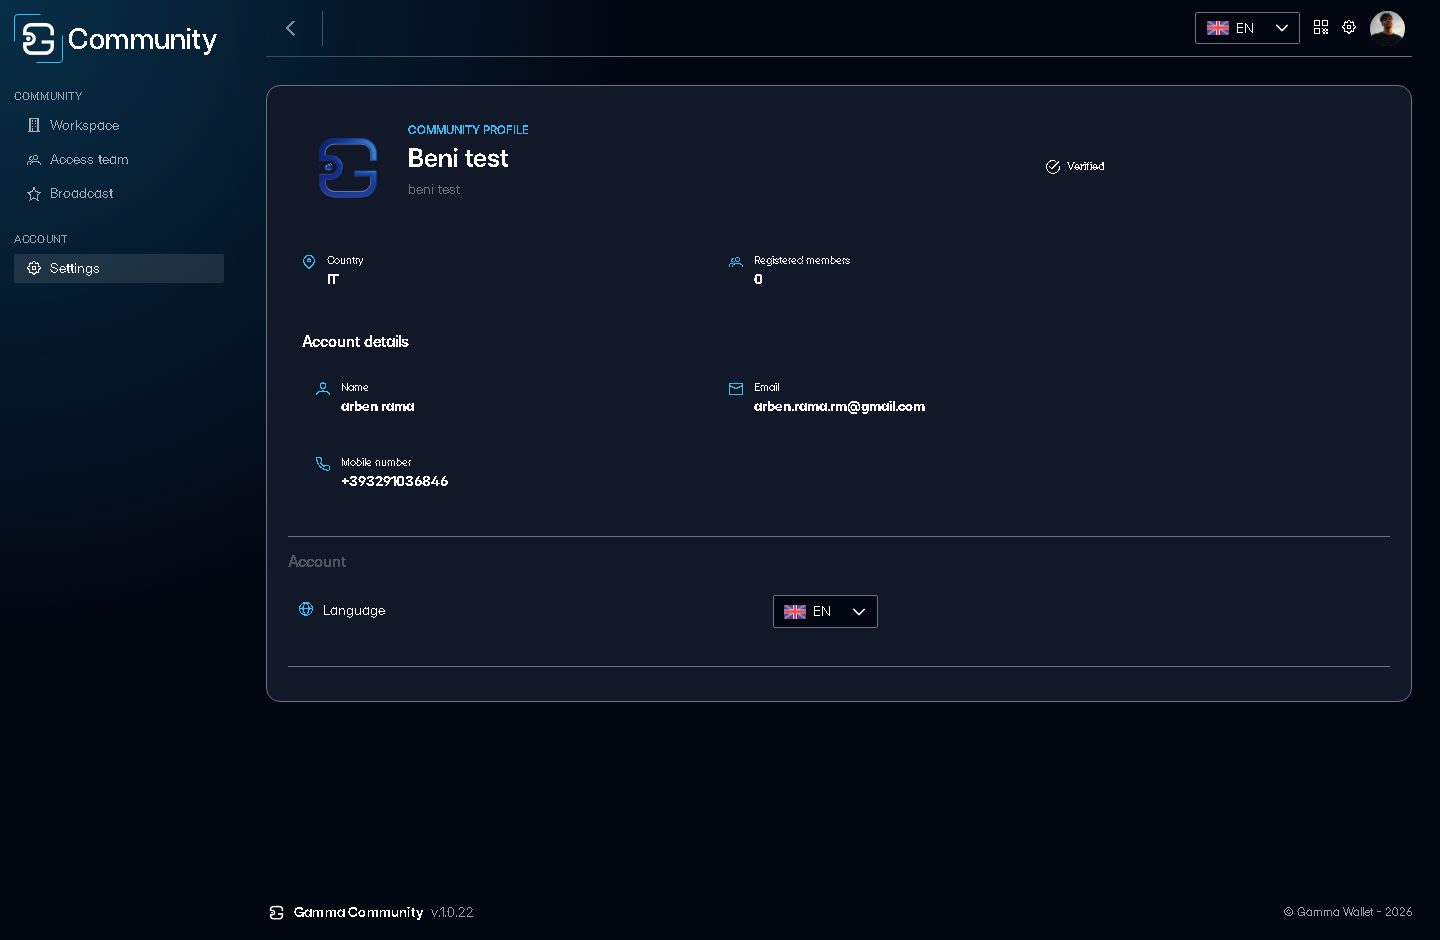Open the top bar EN language dropdown
Screen dimensions: 1440x940
(1247, 28)
